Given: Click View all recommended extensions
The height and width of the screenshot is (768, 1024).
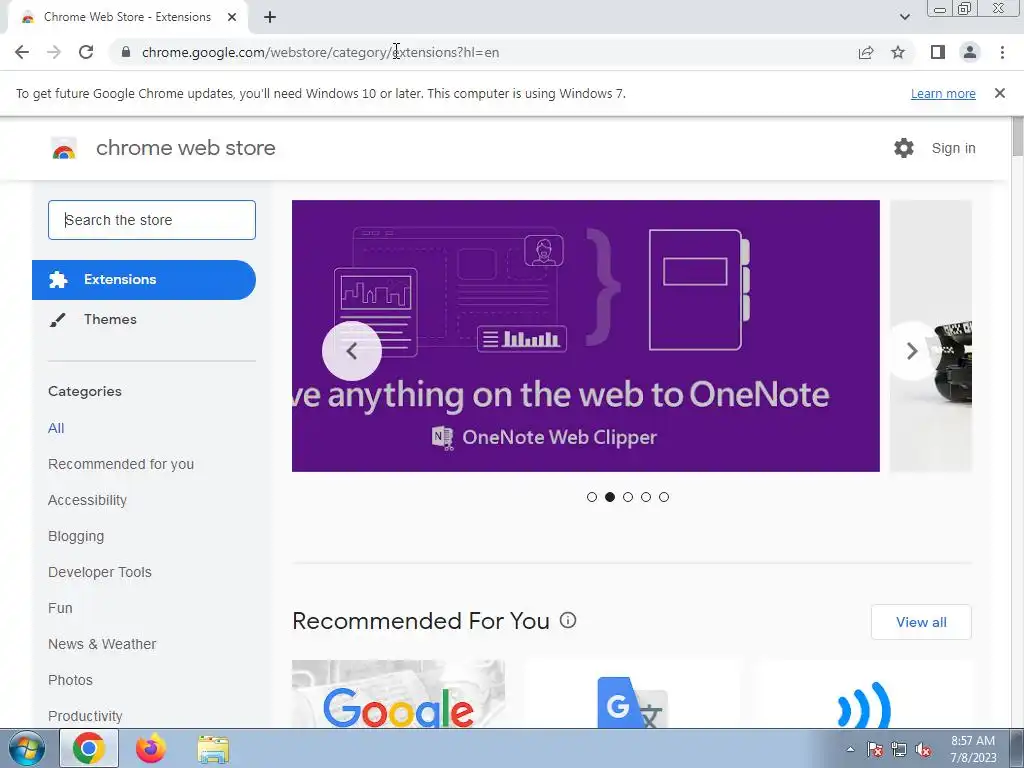Looking at the screenshot, I should point(921,622).
